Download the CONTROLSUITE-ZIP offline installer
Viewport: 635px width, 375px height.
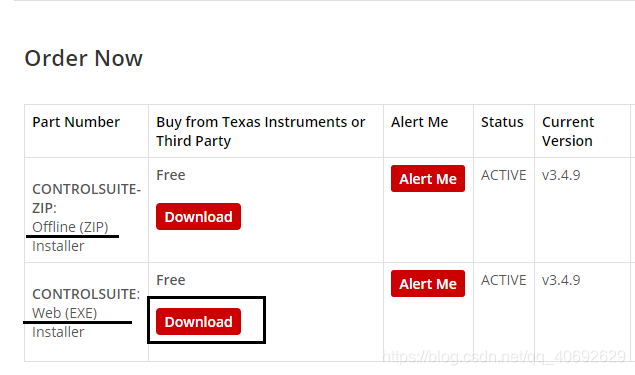pos(198,217)
